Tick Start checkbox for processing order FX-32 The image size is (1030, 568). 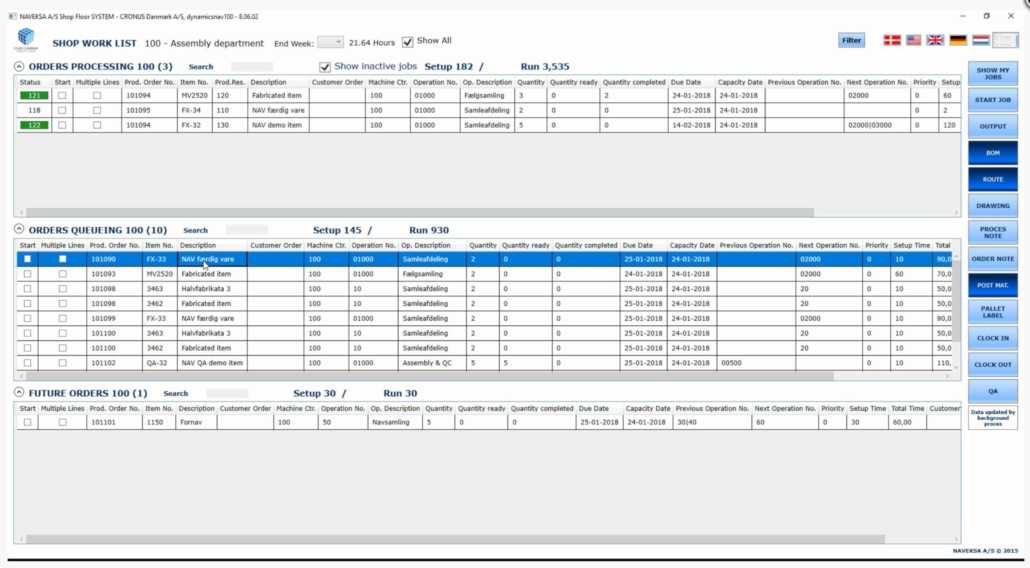pyautogui.click(x=62, y=125)
